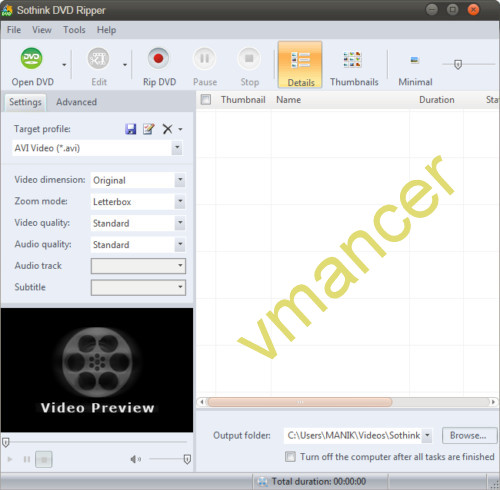The image size is (500, 490).
Task: Play the video preview
Action: 10,459
